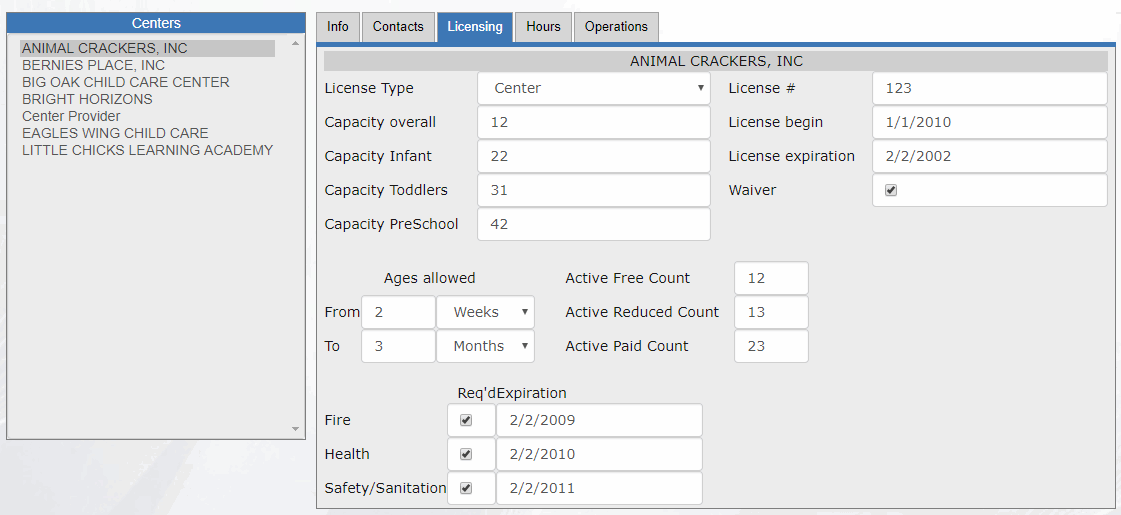Screen dimensions: 1121x515
Task: Click the Centers list scroll down arrow
Action: (x=295, y=429)
